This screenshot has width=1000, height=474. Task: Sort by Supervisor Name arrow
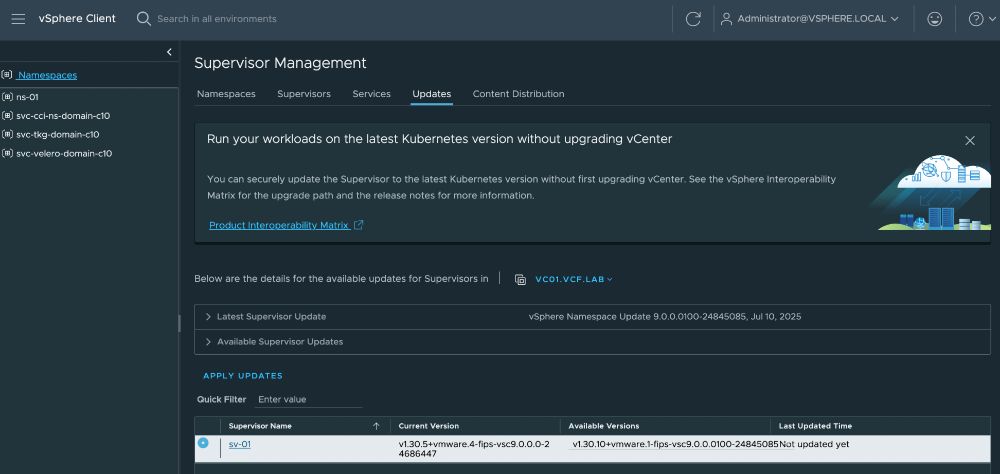pos(376,426)
